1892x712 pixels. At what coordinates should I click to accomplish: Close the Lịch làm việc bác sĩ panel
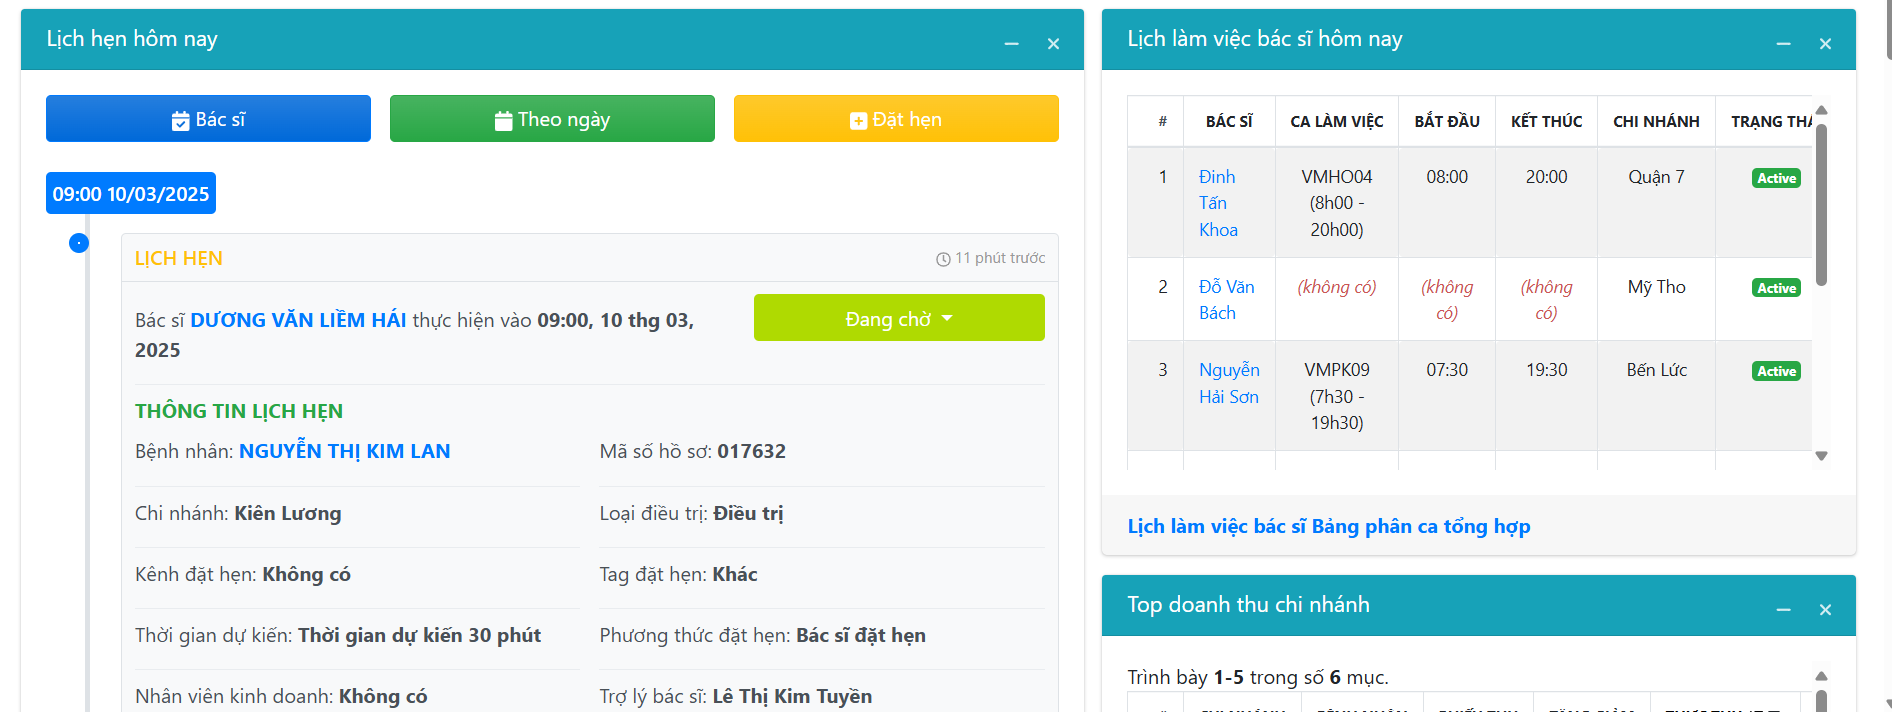[1825, 44]
